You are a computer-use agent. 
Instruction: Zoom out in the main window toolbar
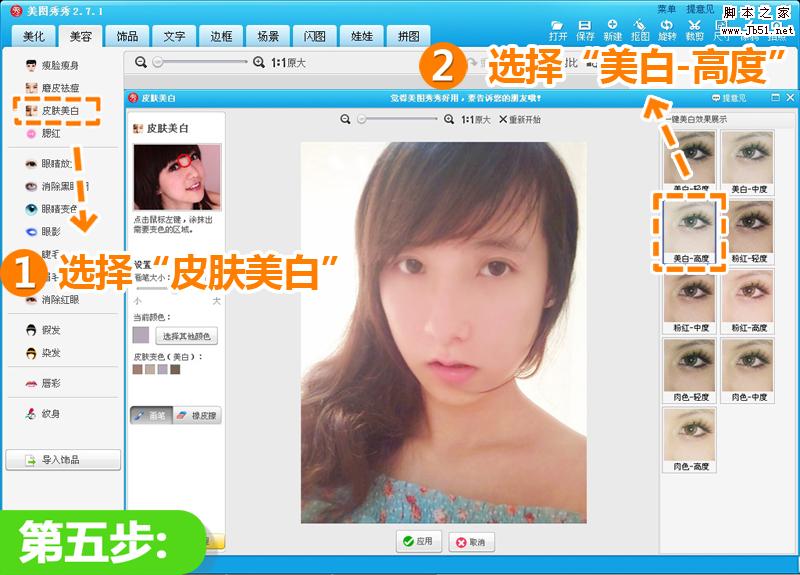pos(141,62)
